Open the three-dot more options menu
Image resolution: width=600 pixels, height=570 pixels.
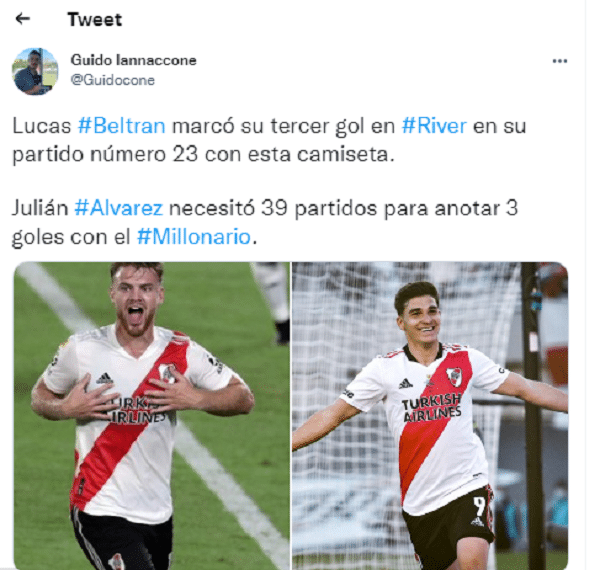click(x=560, y=61)
